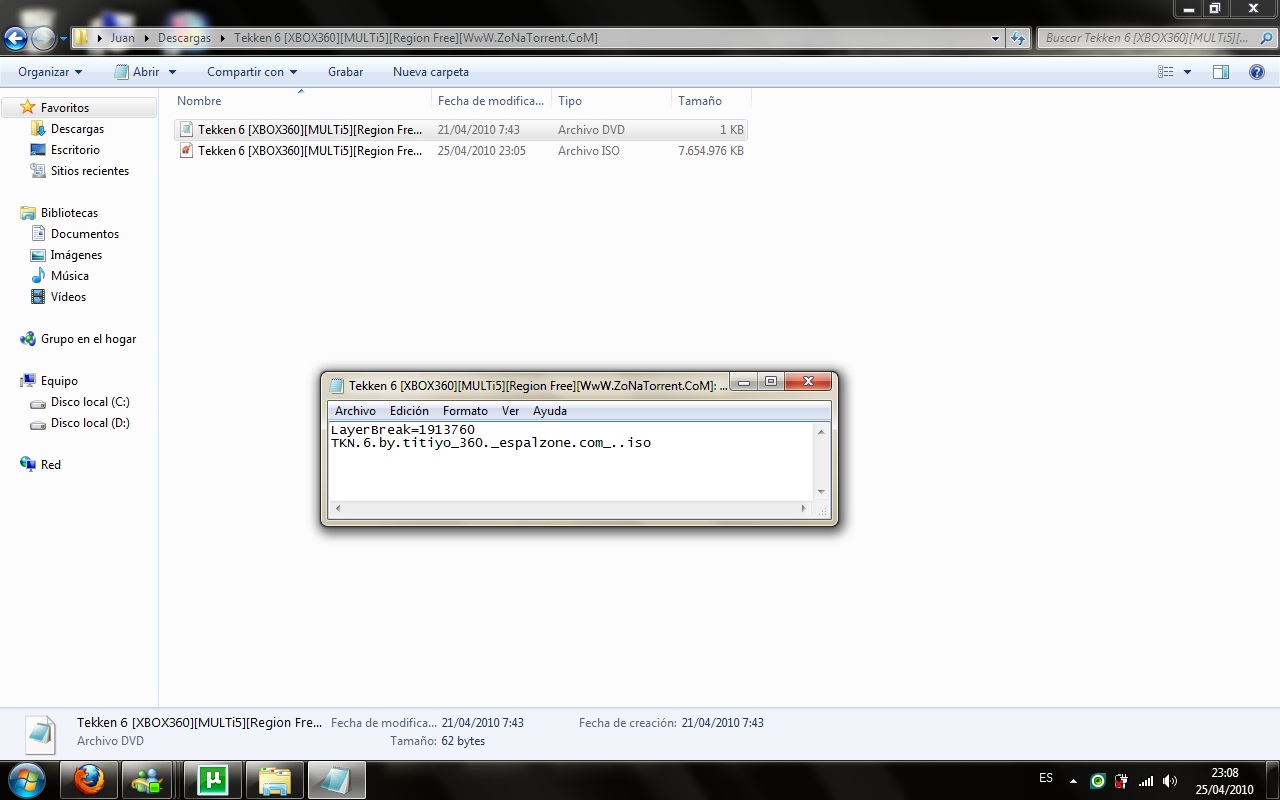The image size is (1280, 800).
Task: Open Escritorio in Favoritos
Action: tap(75, 150)
